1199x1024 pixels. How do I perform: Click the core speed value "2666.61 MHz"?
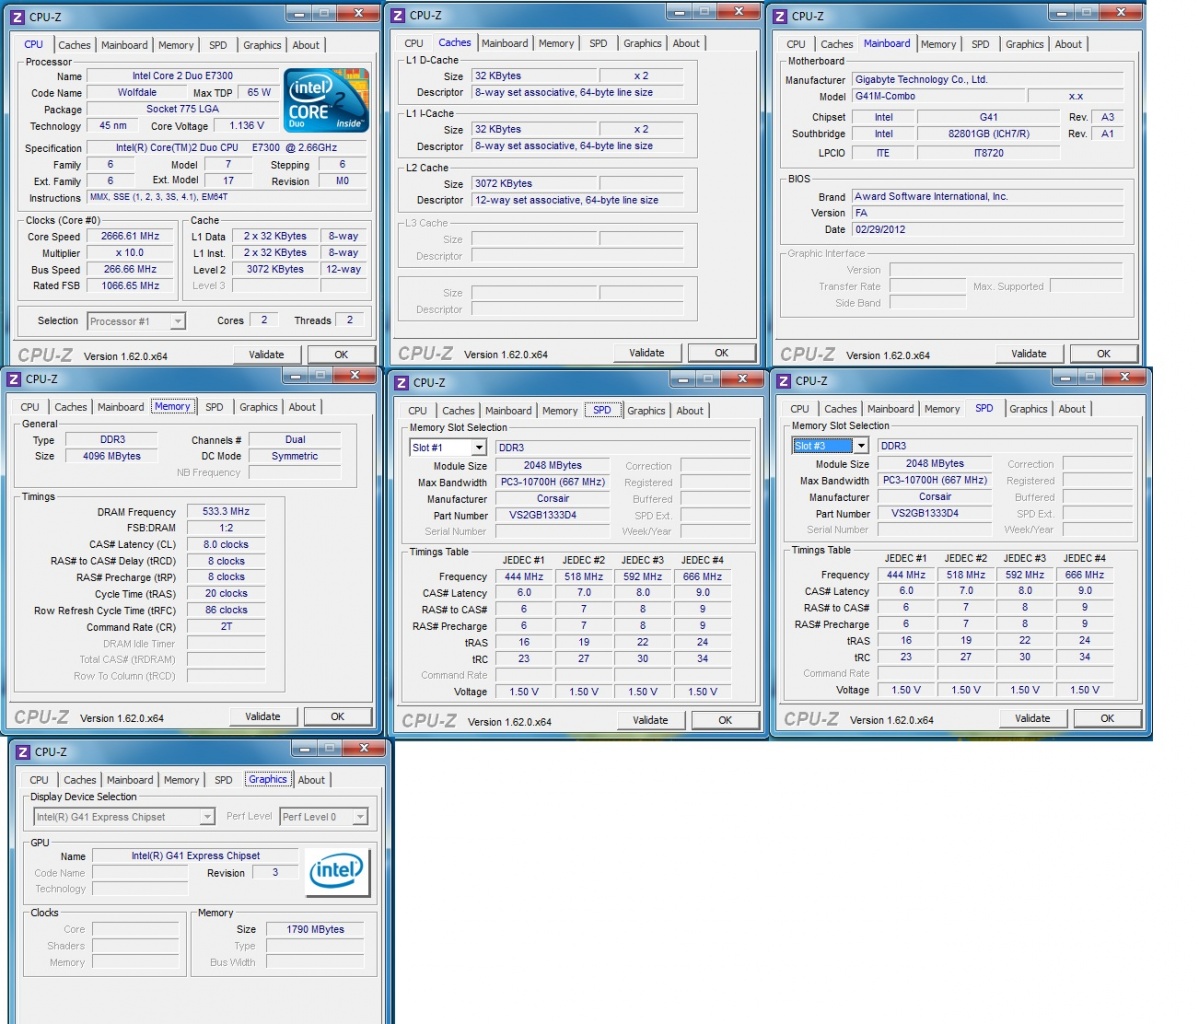click(131, 236)
